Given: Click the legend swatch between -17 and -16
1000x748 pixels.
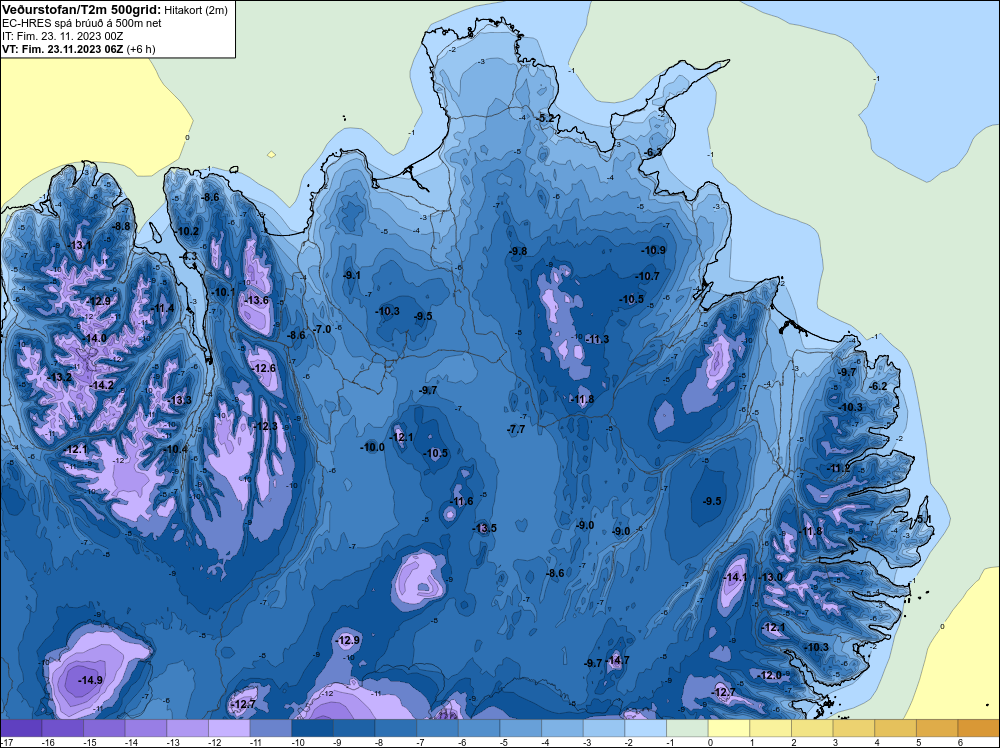Looking at the screenshot, I should tap(21, 728).
